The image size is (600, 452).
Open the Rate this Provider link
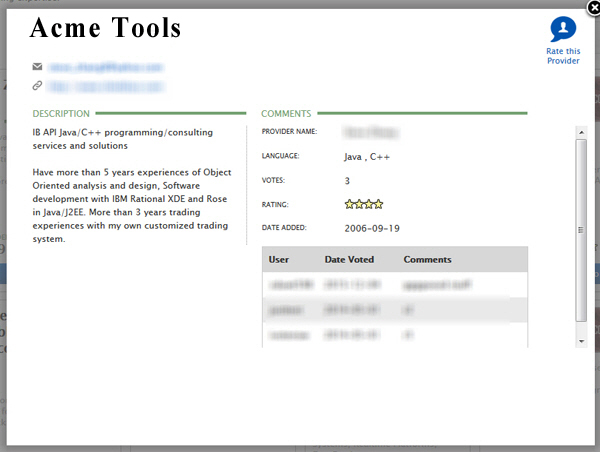click(x=563, y=56)
